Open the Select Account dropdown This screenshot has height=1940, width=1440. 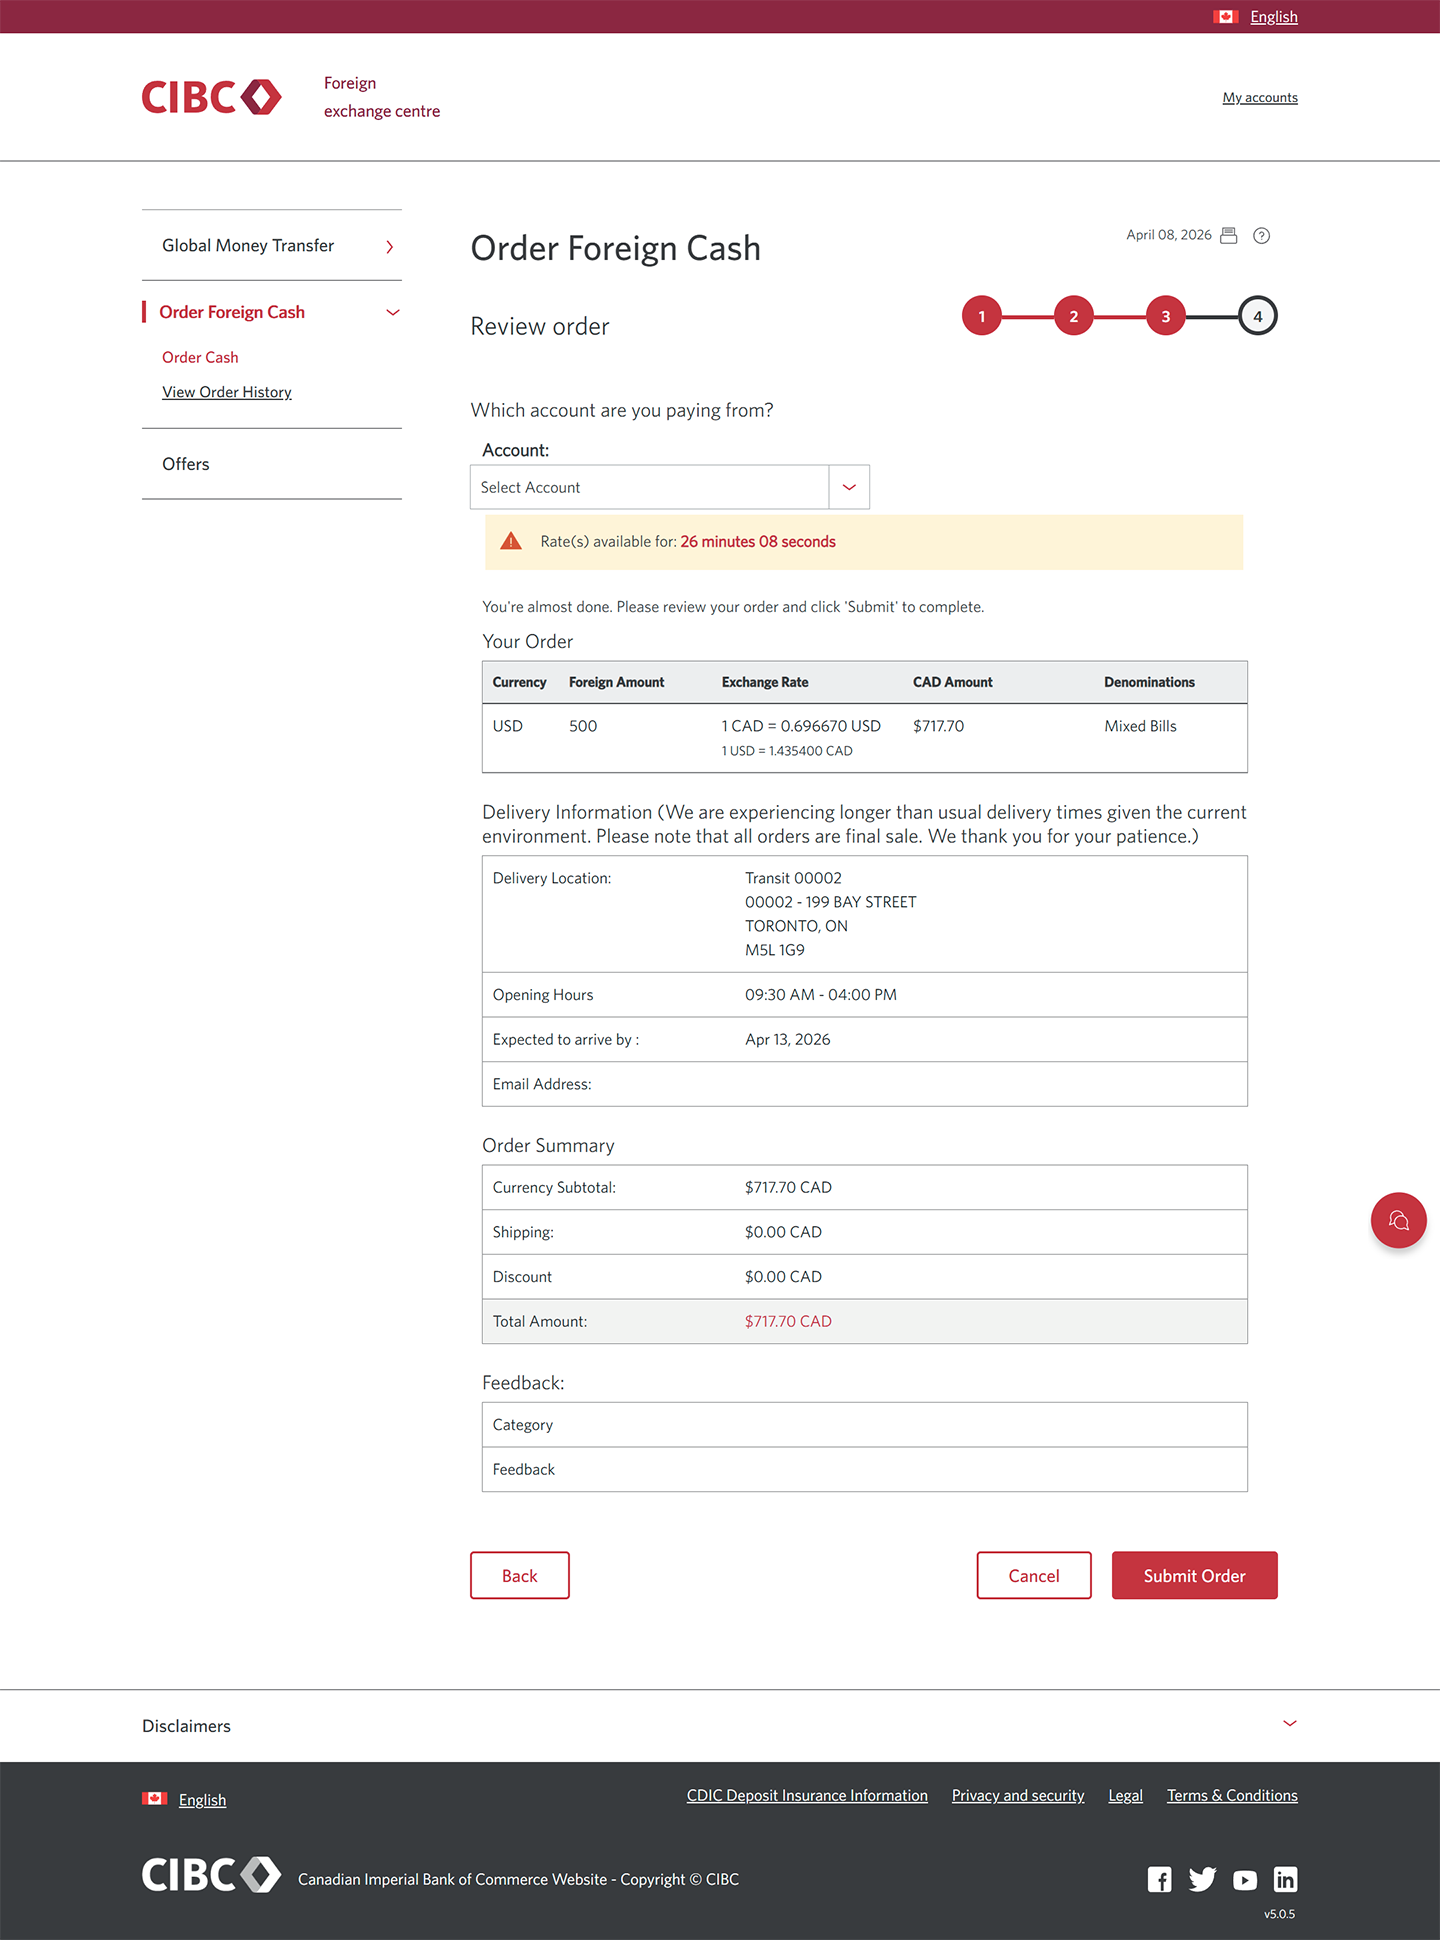[x=670, y=487]
